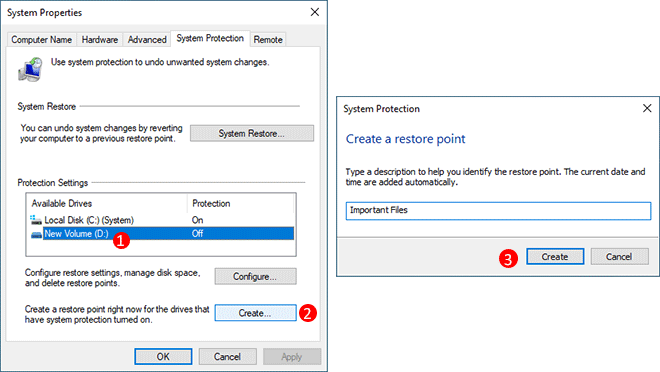This screenshot has width=660, height=372.
Task: Open the Computer Name tab
Action: tap(42, 40)
